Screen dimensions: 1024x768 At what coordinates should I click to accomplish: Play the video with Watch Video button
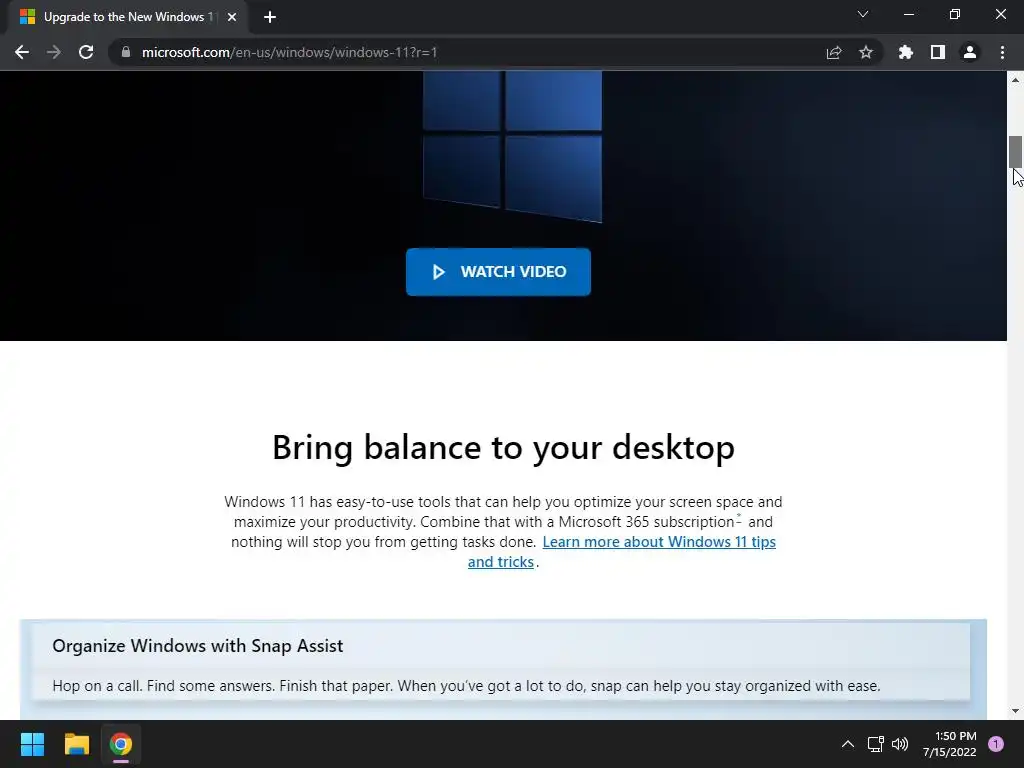point(498,272)
